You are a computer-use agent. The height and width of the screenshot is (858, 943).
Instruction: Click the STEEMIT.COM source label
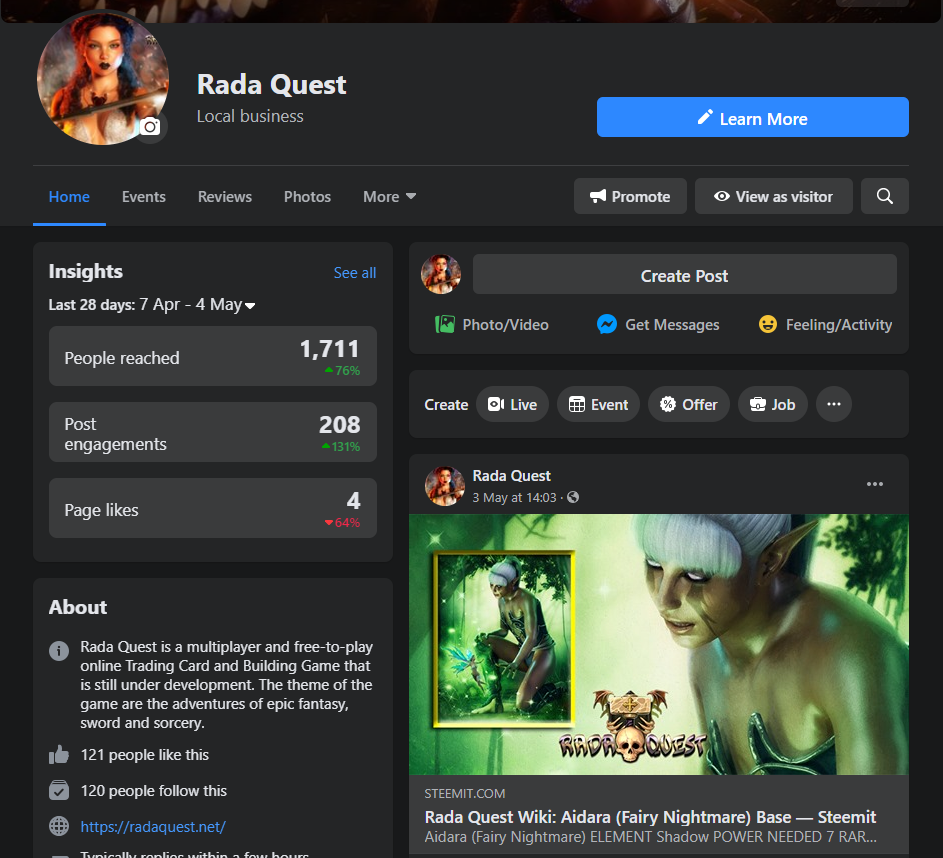(465, 794)
